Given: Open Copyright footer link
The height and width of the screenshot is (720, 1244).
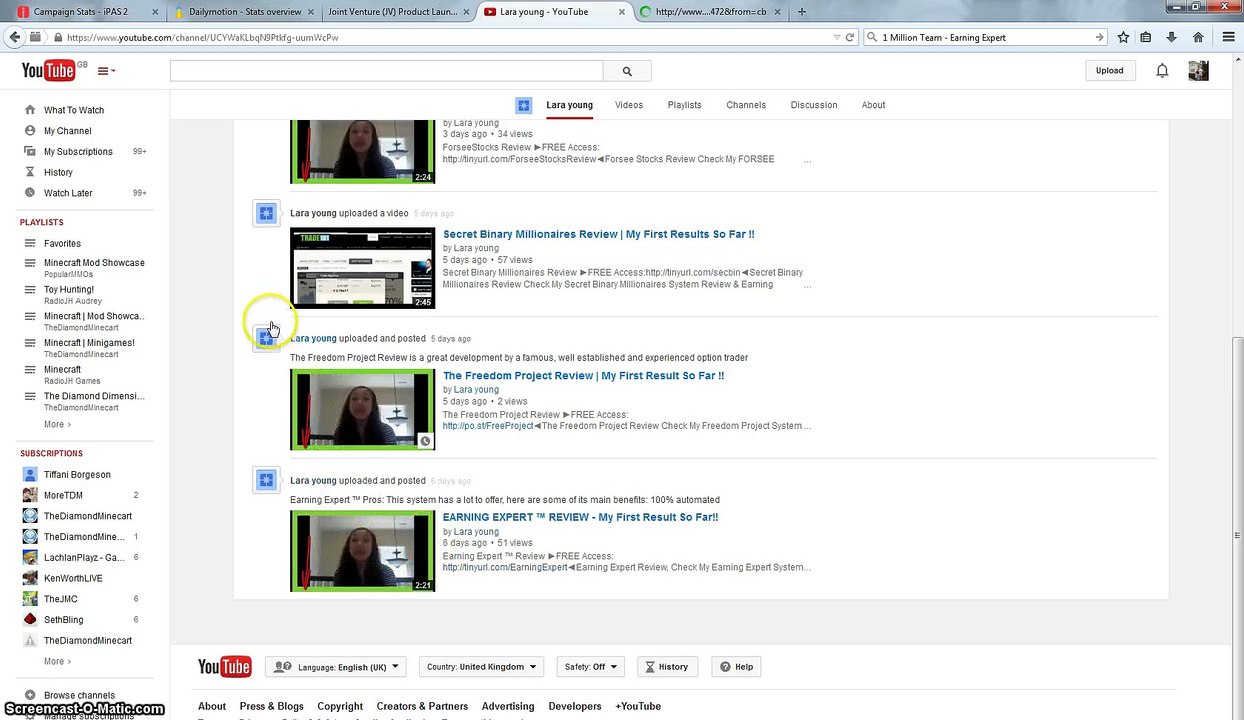Looking at the screenshot, I should click(x=340, y=706).
